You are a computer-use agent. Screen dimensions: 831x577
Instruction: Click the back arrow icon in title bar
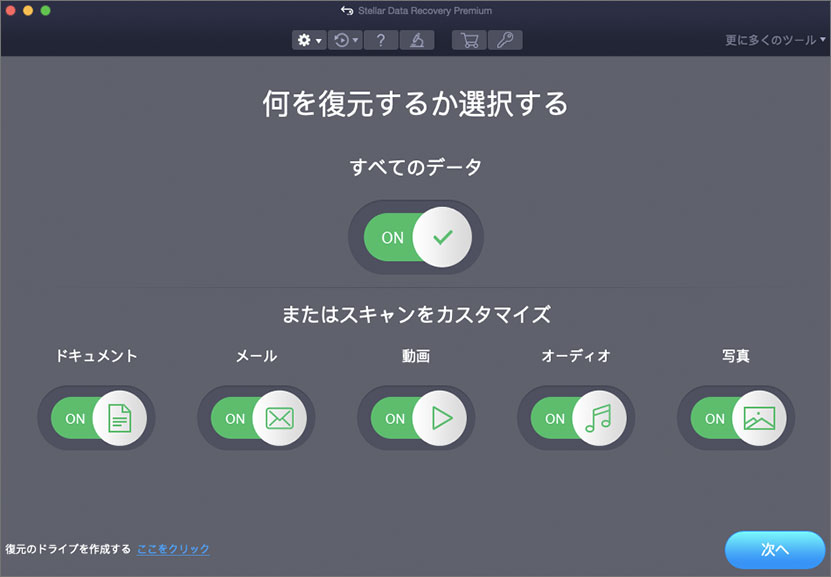347,11
